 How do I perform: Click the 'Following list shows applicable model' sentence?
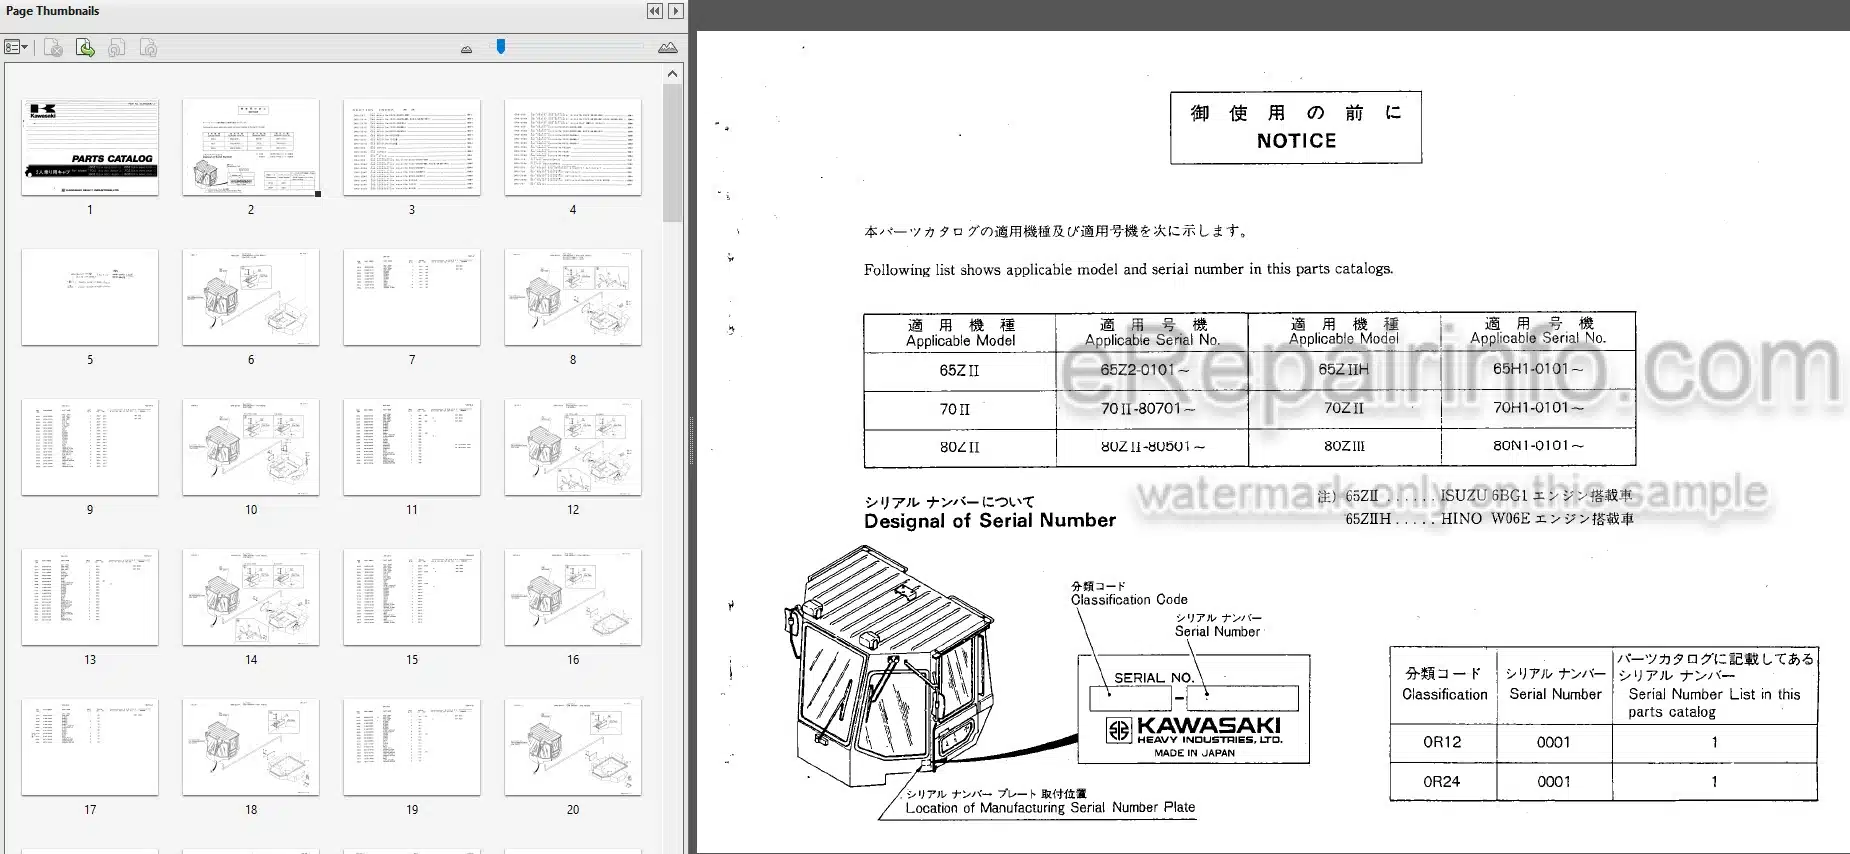click(x=1128, y=269)
